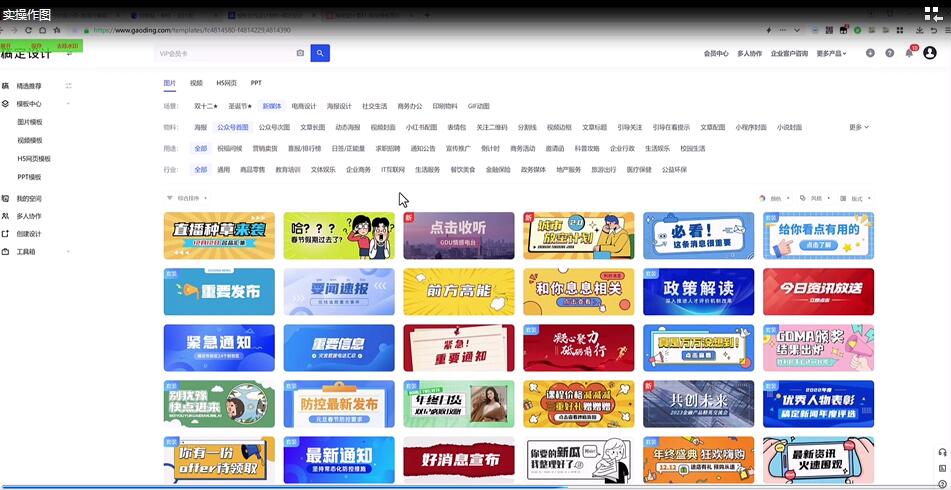951x490 pixels.
Task: Click the headset customer service icon
Action: [x=942, y=452]
